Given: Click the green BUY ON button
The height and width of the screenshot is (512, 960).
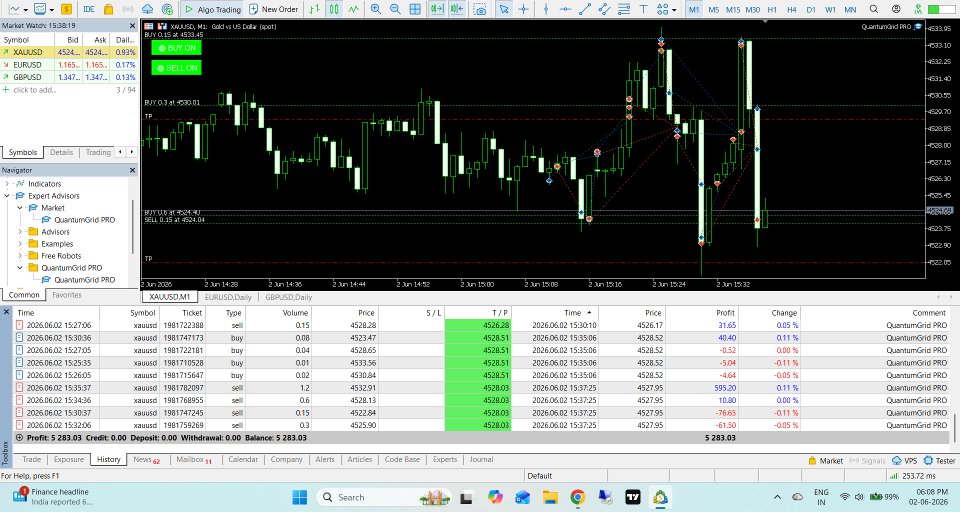Looking at the screenshot, I should (176, 48).
